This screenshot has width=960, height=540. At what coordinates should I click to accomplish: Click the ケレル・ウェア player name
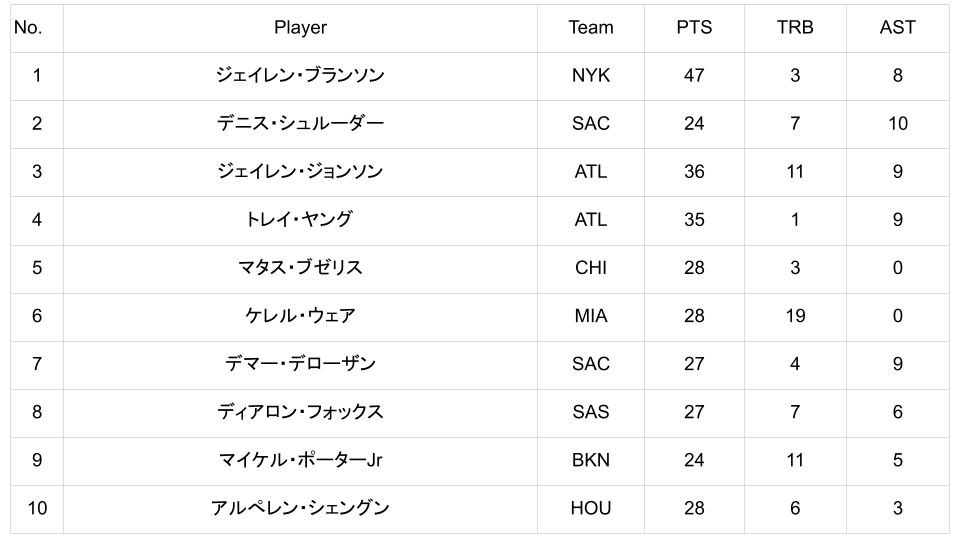pyautogui.click(x=300, y=316)
